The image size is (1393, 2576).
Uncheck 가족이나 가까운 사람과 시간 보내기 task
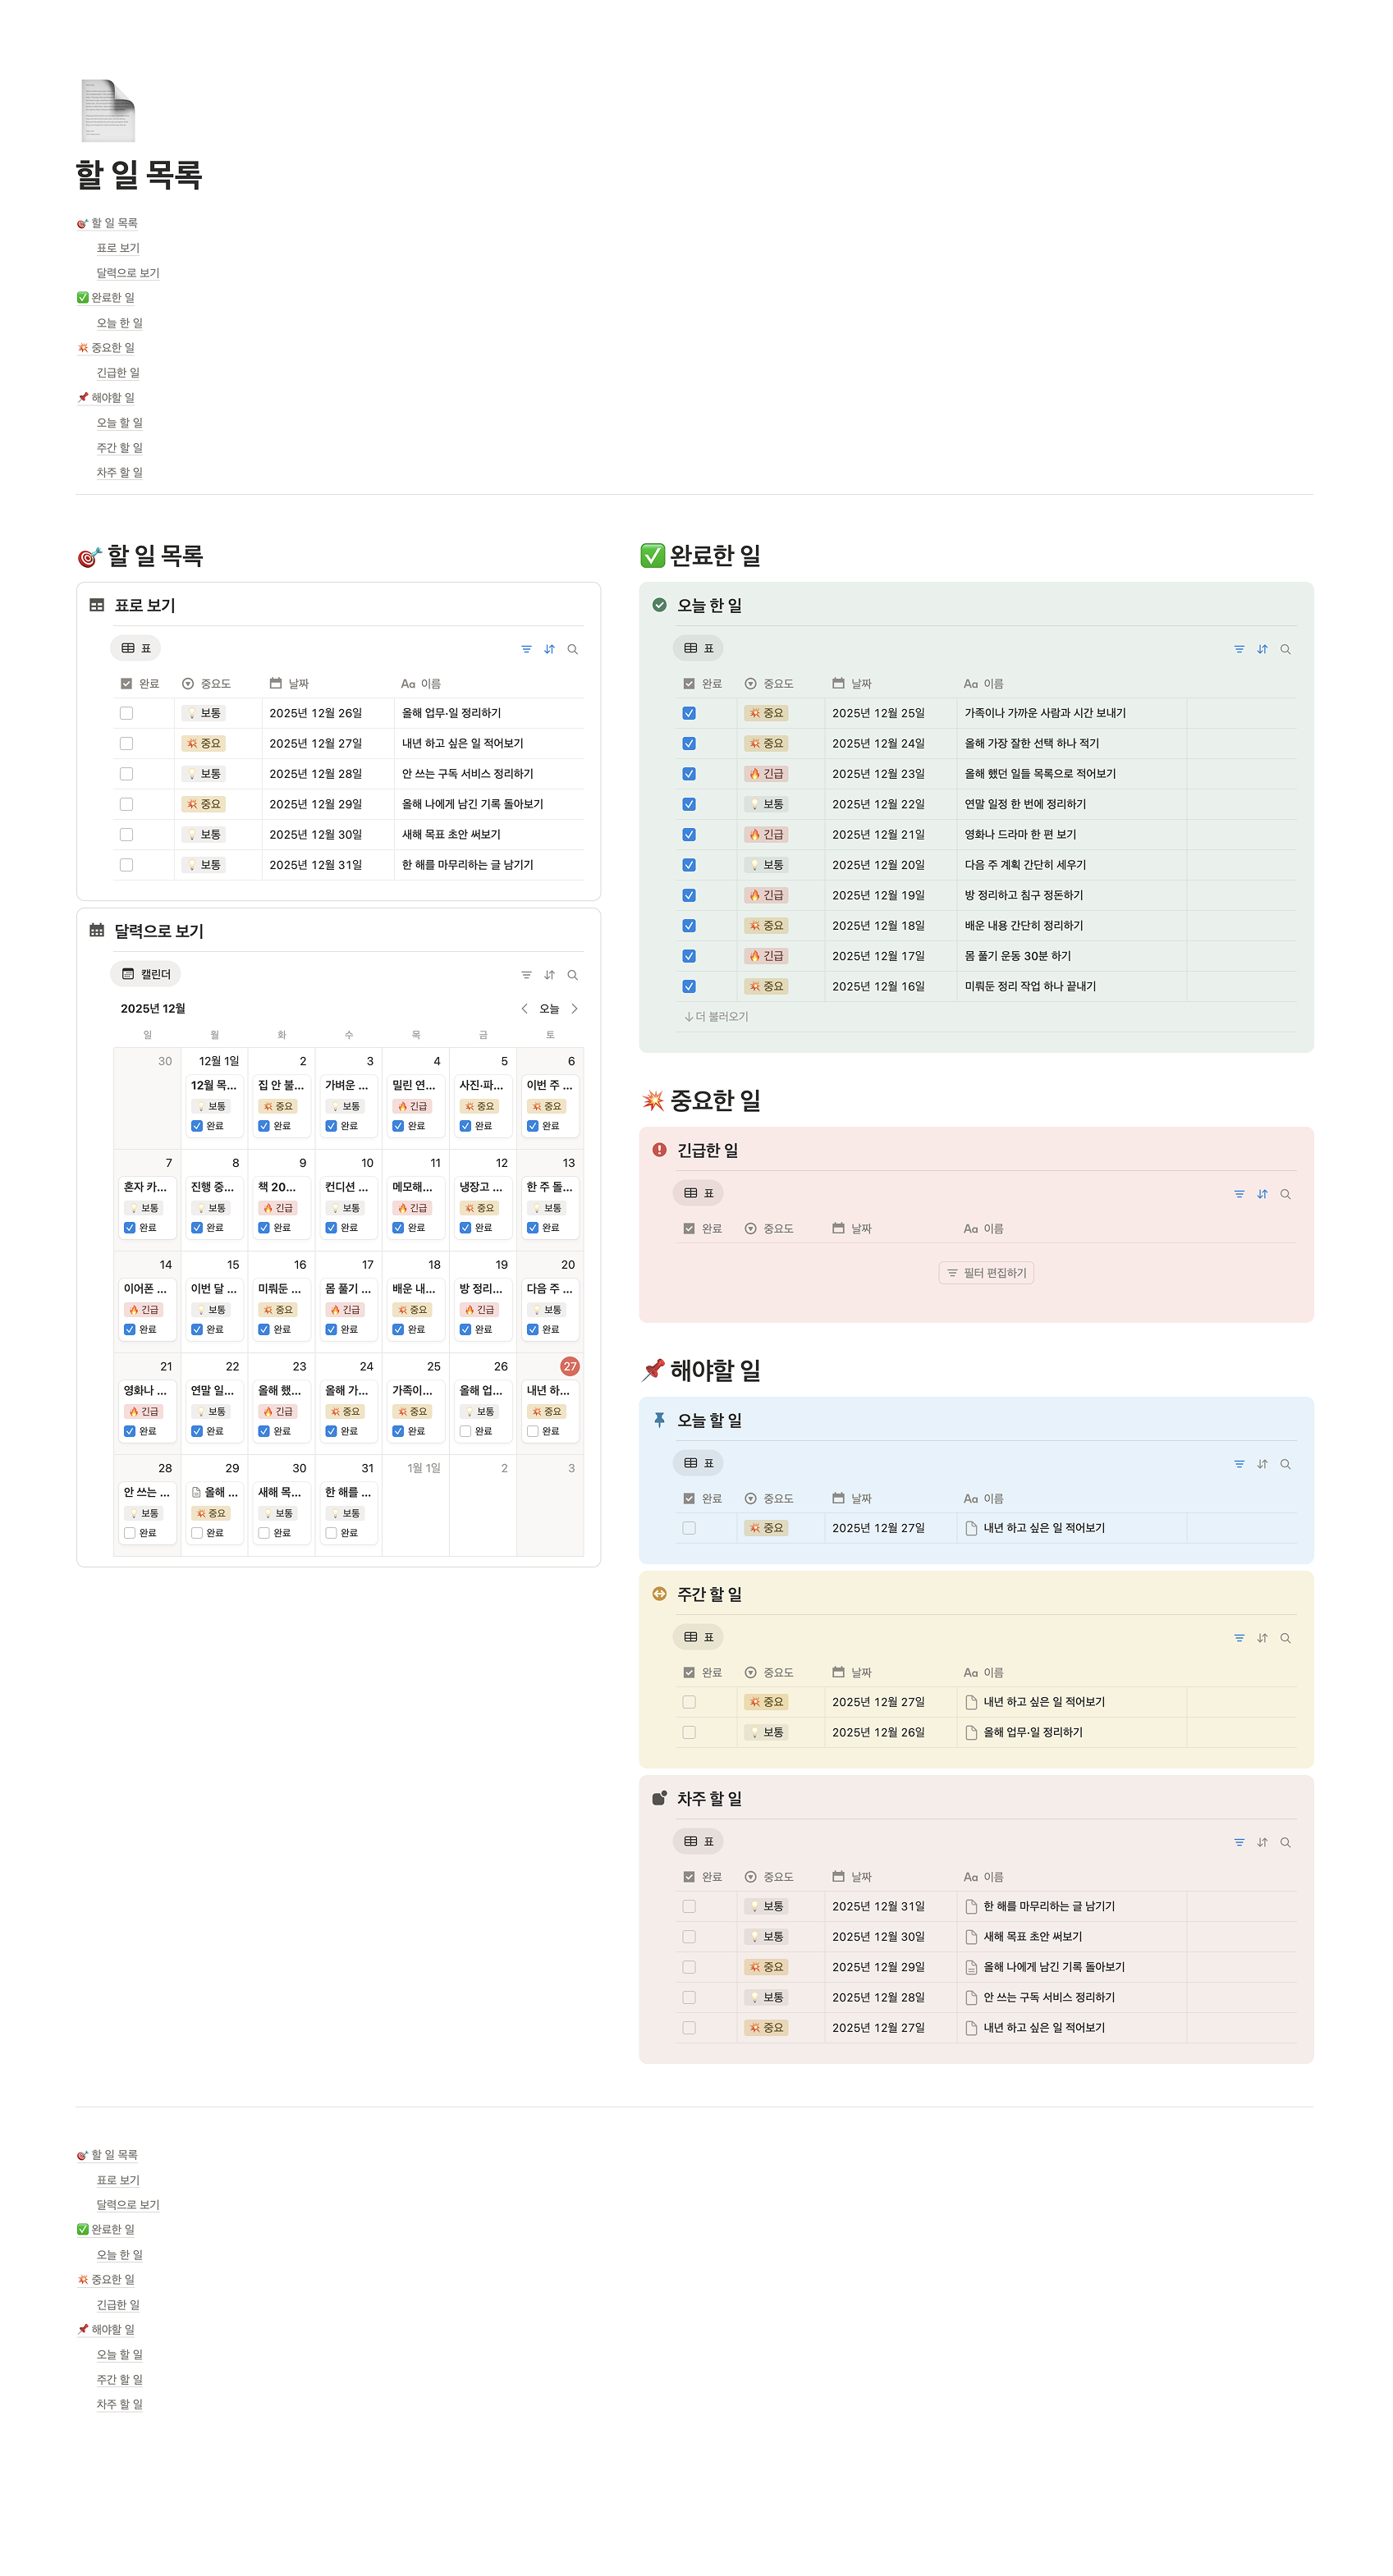click(x=689, y=713)
